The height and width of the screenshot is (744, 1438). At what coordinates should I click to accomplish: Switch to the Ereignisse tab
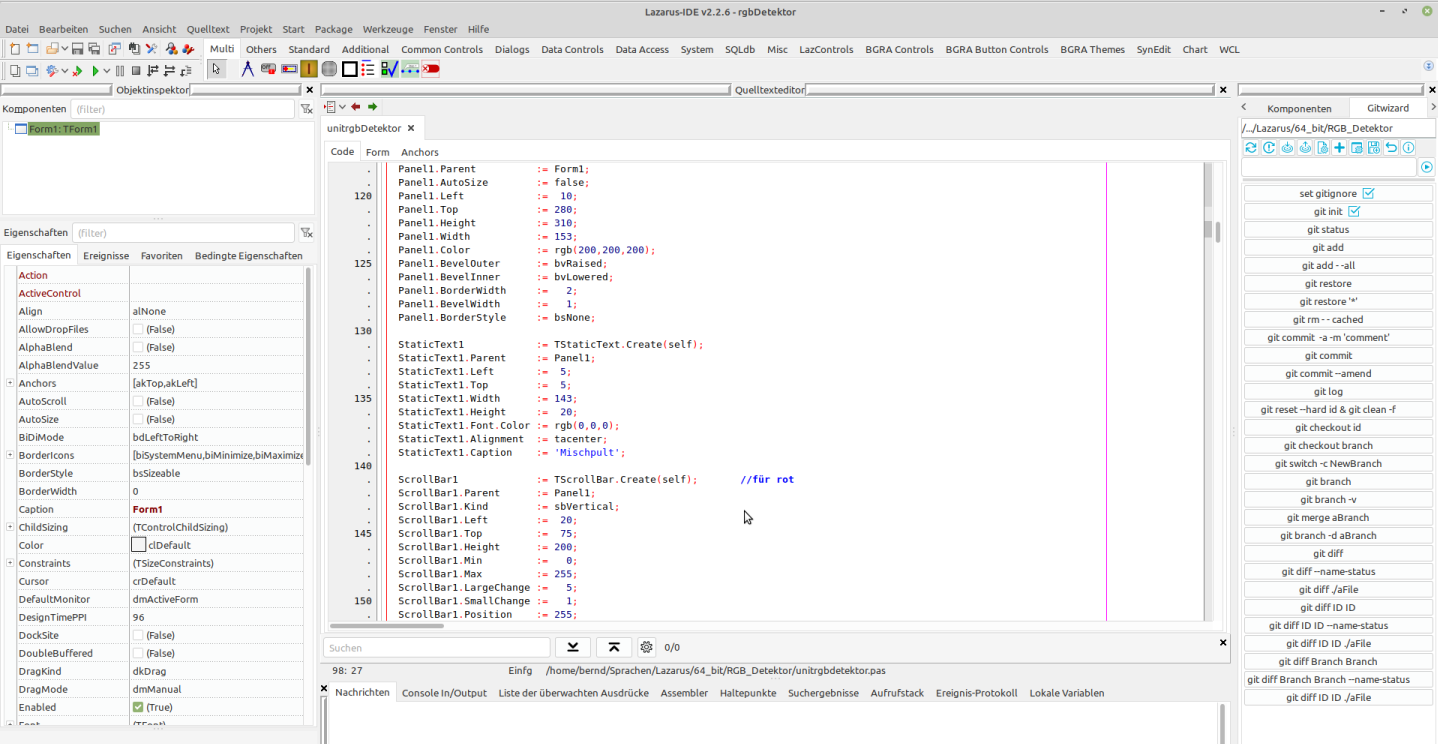(106, 255)
